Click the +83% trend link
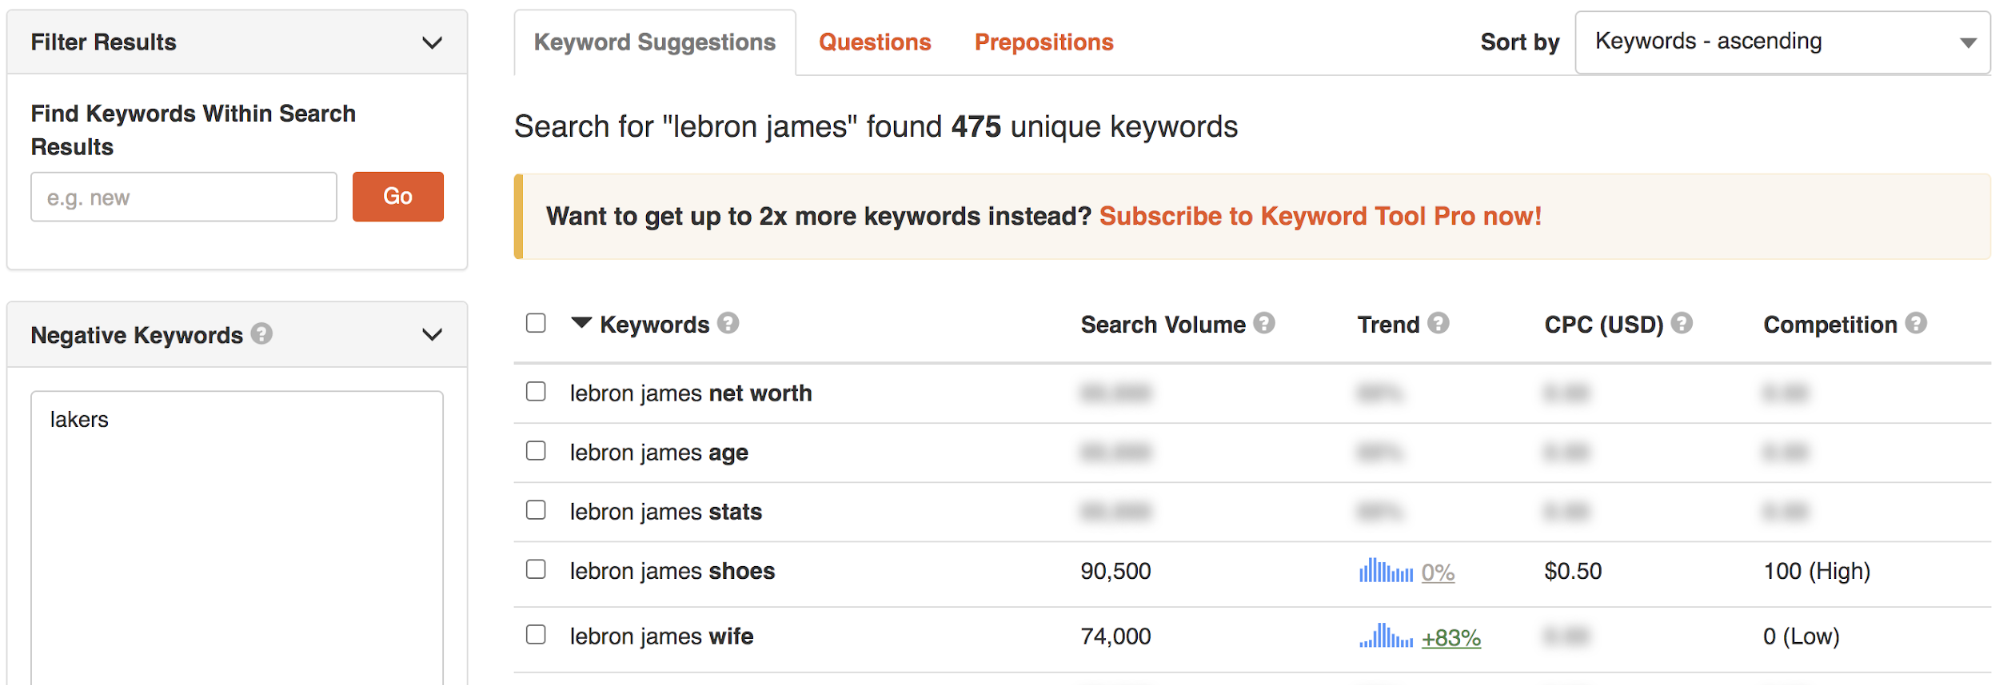 click(x=1451, y=638)
